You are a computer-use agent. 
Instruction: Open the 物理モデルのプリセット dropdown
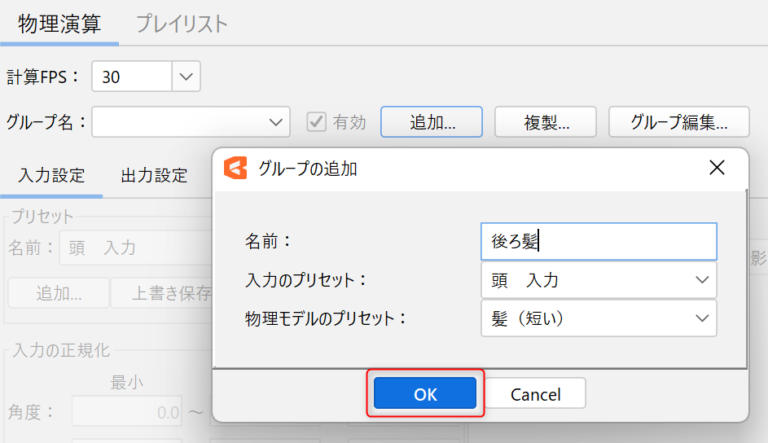click(597, 318)
